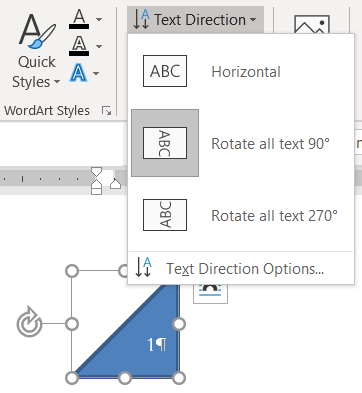Collapse the Text Direction dropdown button
362x393 pixels.
click(195, 20)
